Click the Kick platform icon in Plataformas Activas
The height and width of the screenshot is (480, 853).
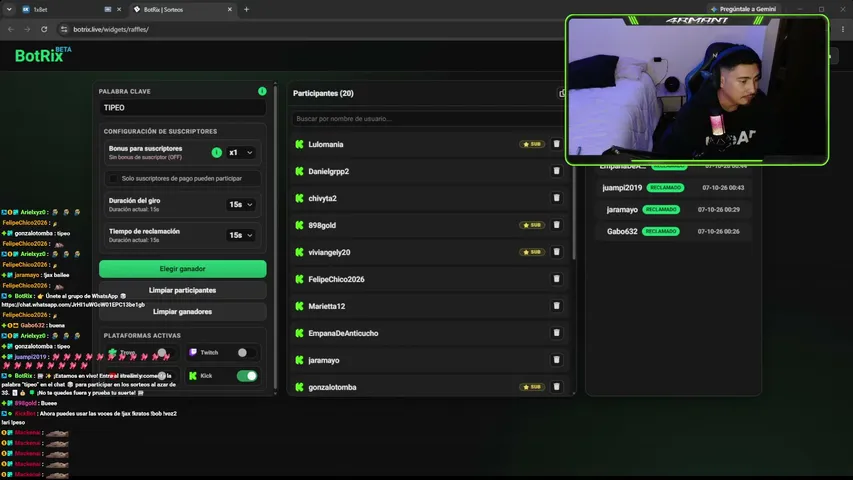(x=193, y=376)
